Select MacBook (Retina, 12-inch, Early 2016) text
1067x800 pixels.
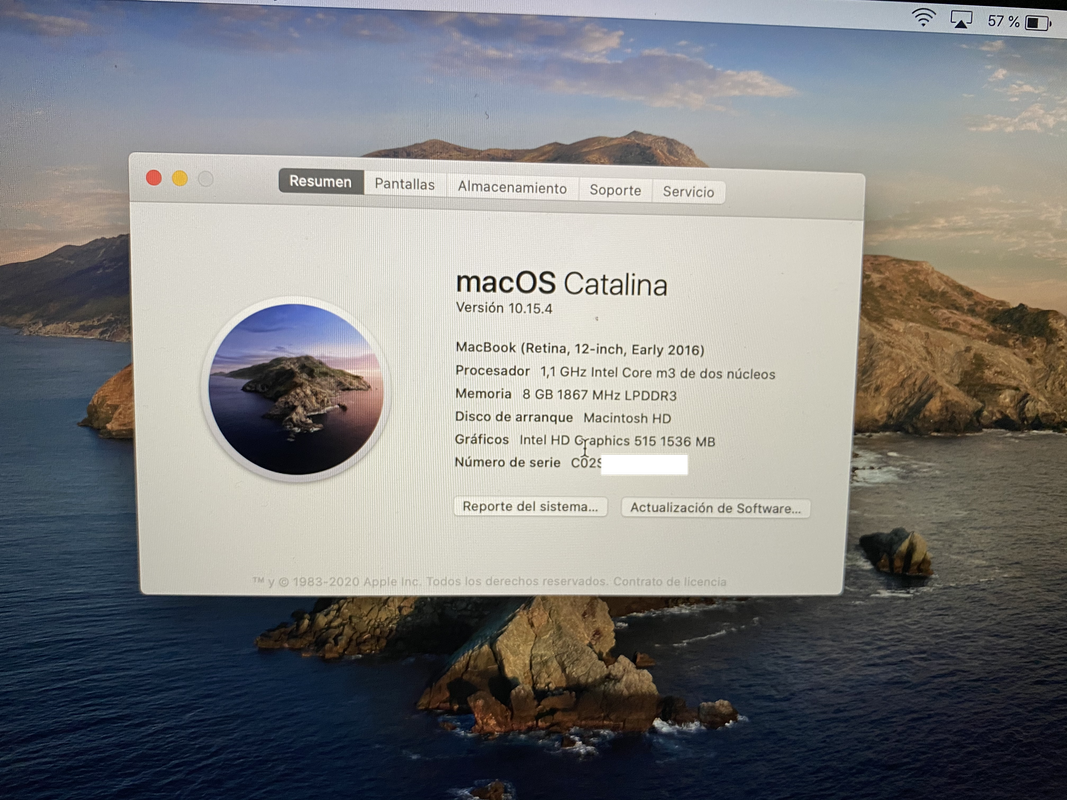point(580,349)
